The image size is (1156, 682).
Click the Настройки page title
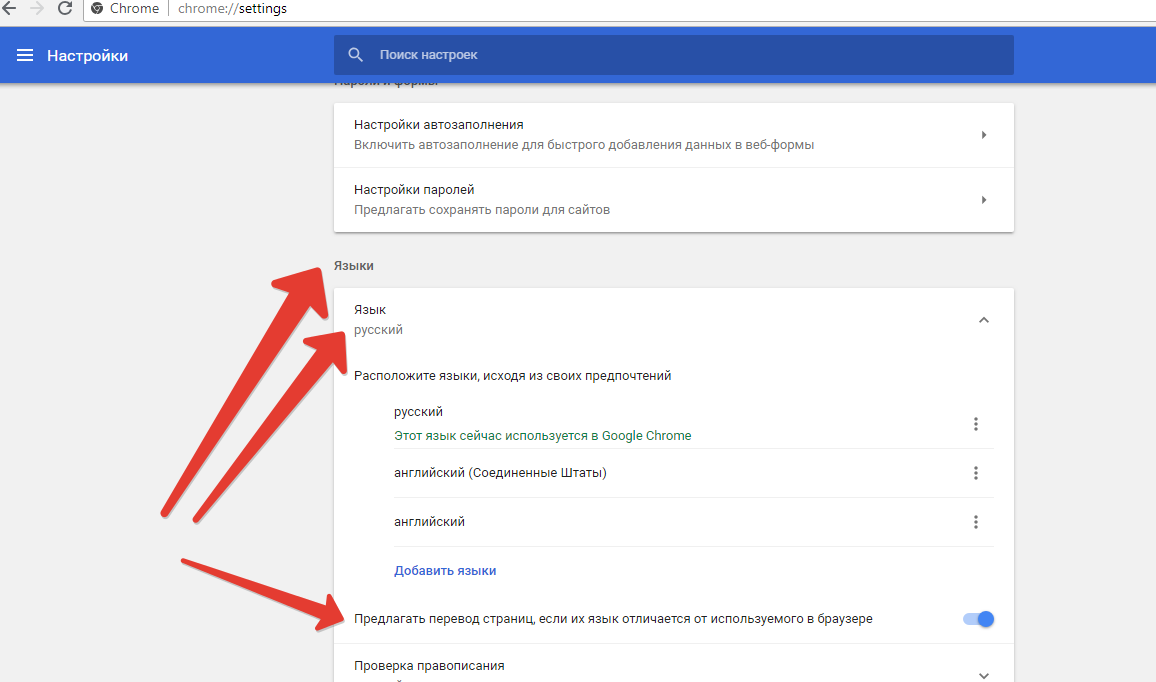click(x=87, y=56)
